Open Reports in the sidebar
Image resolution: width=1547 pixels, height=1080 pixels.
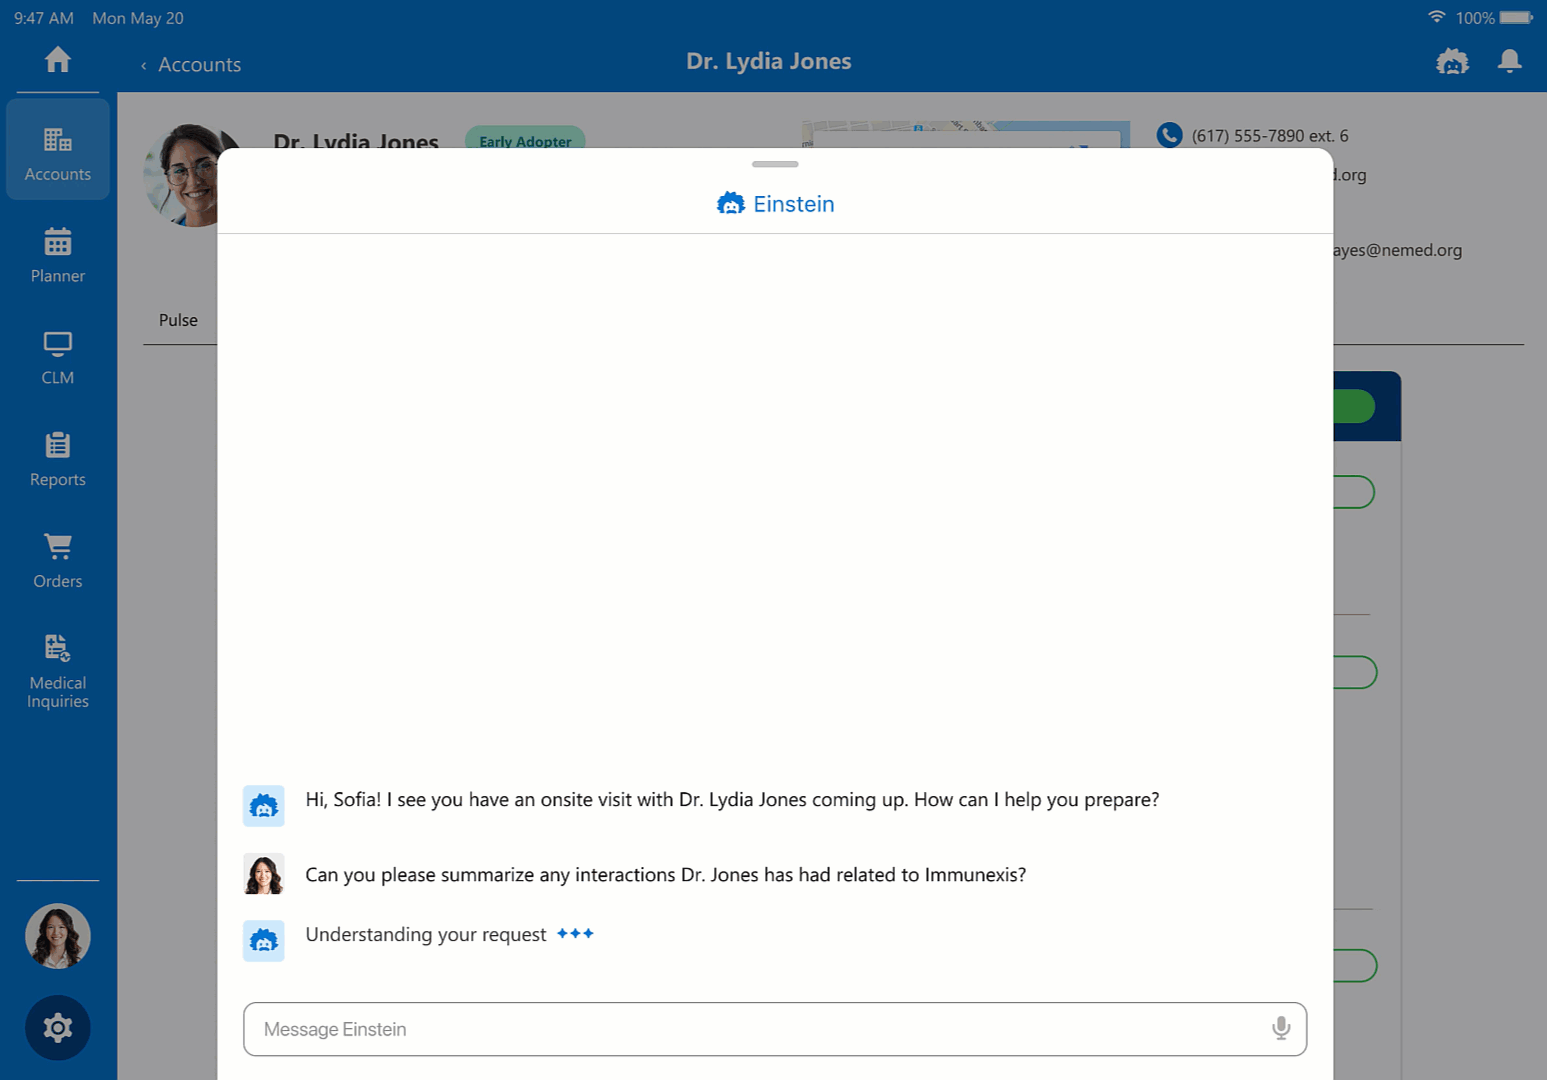(x=58, y=460)
